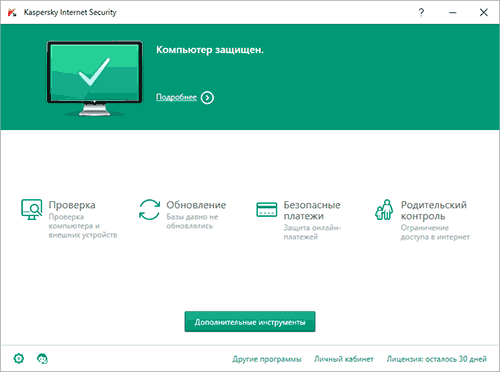Minimize the Kaspersky window

coord(453,13)
